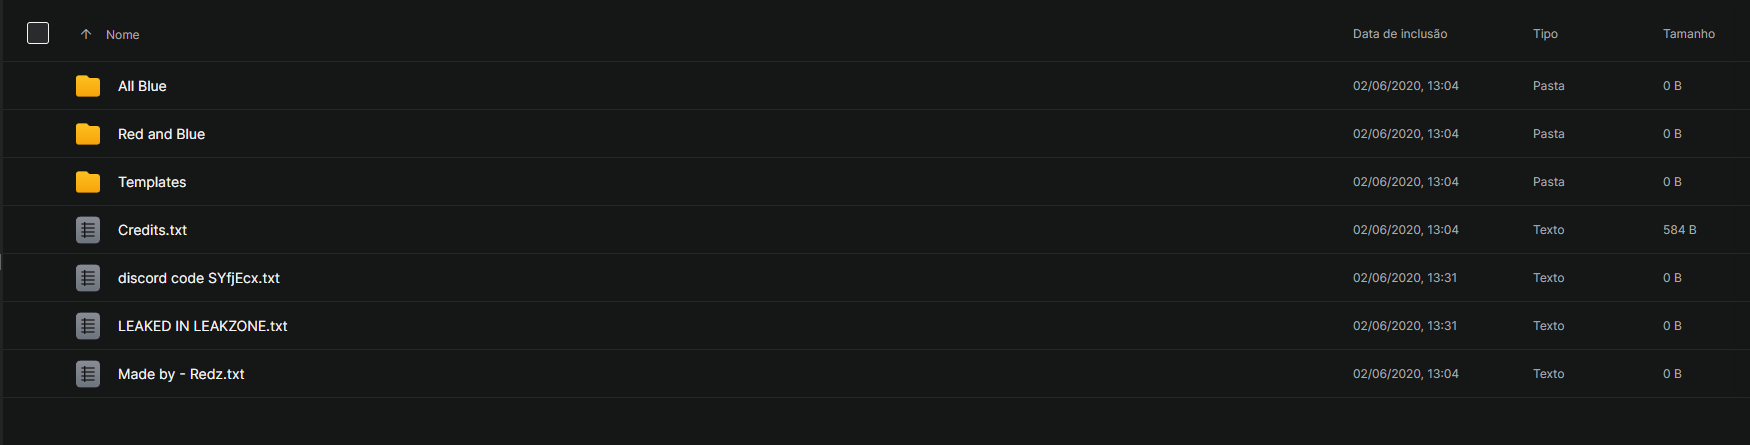Open the Red and Blue folder icon
1750x445 pixels.
88,134
